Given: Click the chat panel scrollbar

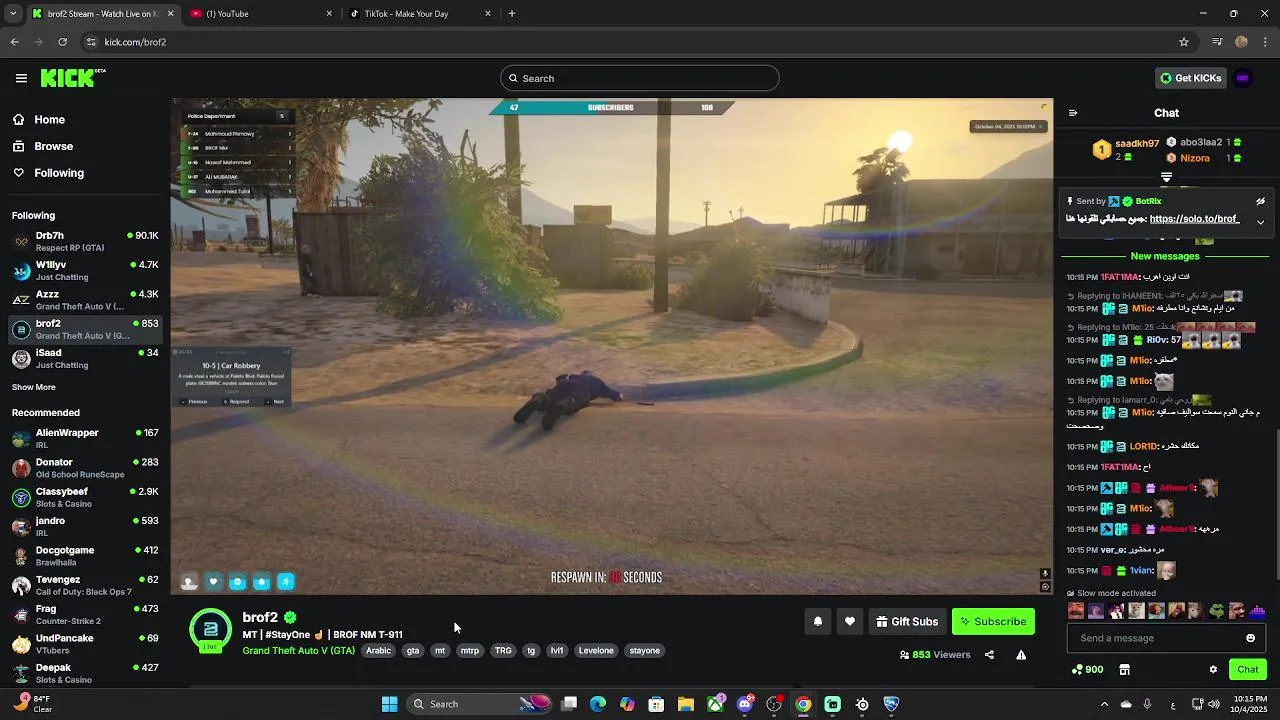Looking at the screenshot, I should tap(1277, 504).
